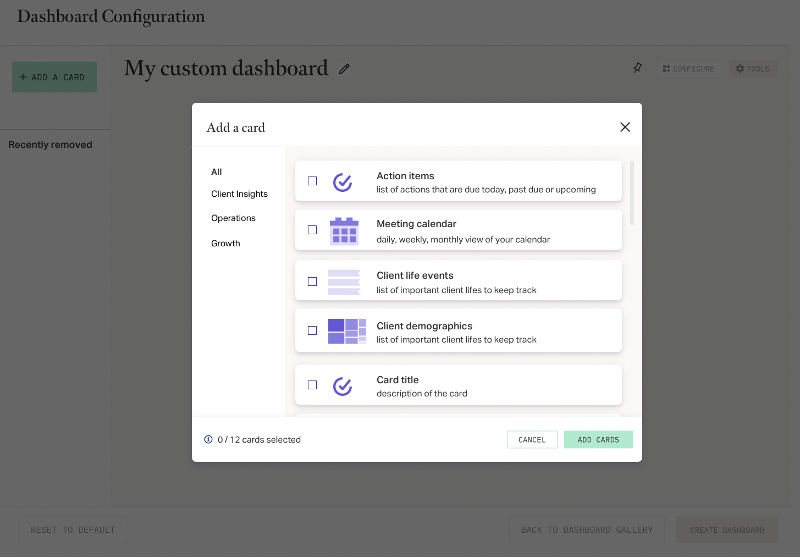Image resolution: width=800 pixels, height=558 pixels.
Task: Enable the Card title checkbox
Action: pos(312,385)
